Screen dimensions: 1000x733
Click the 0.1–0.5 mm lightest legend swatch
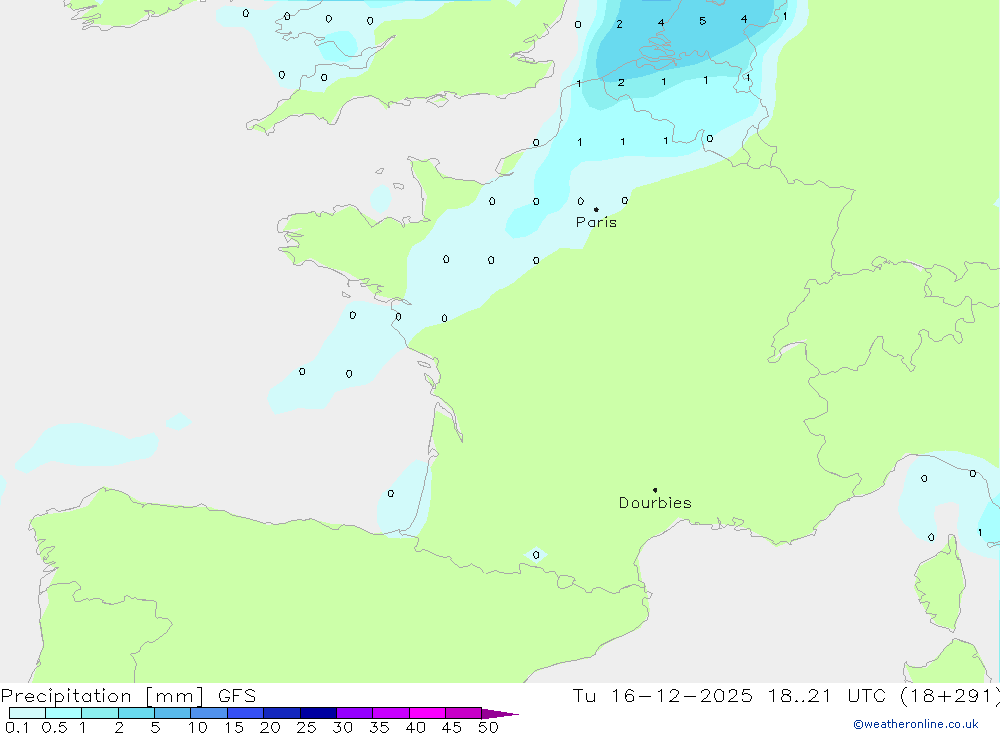27,713
